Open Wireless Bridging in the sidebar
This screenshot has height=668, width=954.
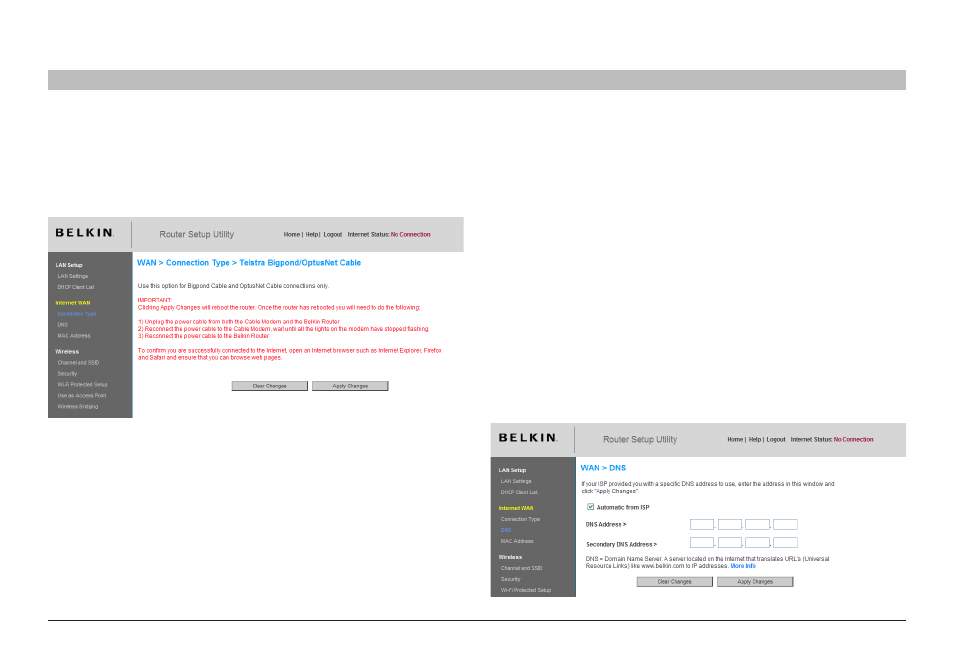(x=78, y=406)
